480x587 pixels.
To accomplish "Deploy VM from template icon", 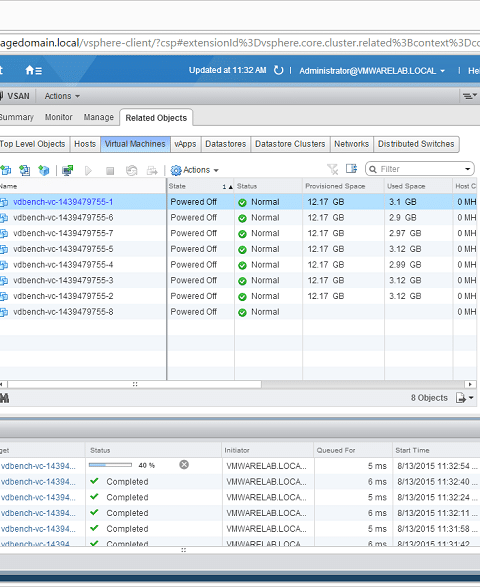I will coord(25,170).
